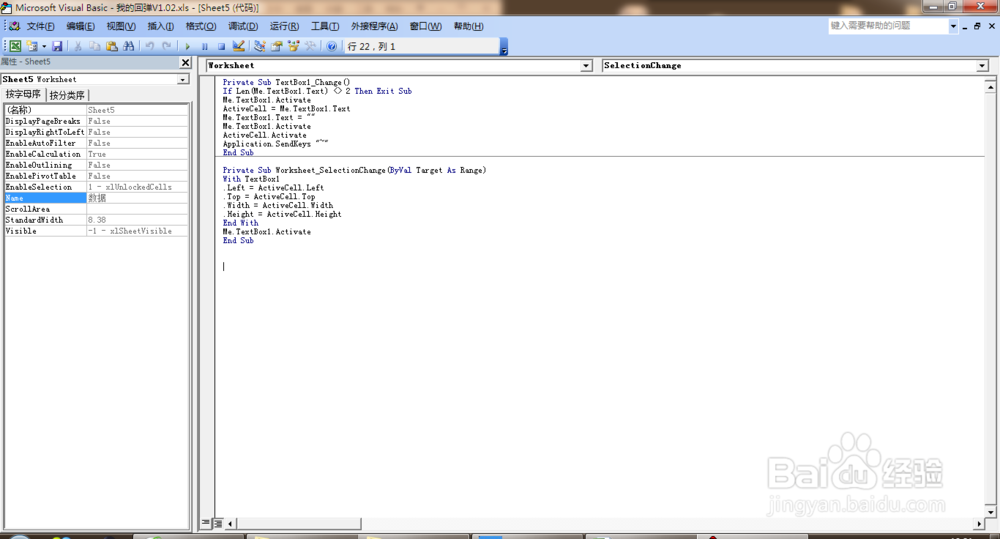Open the 文件(F) menu
Viewport: 1000px width, 539px height.
[x=40, y=26]
